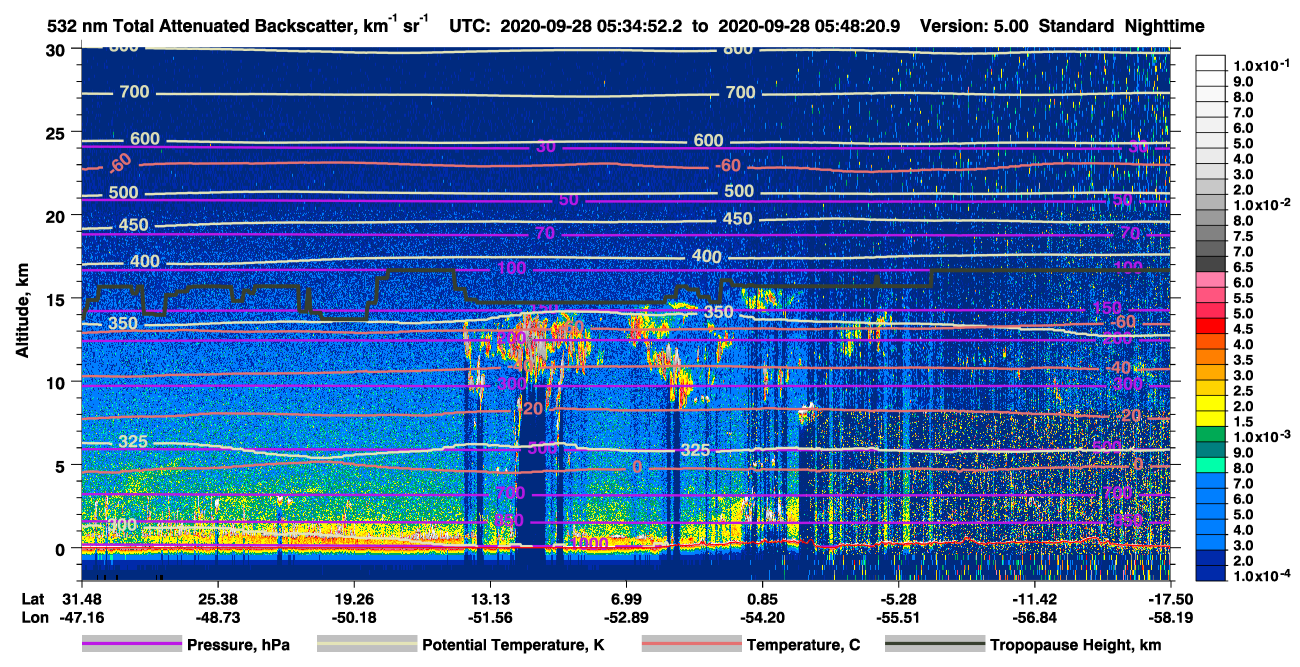Click the altitude axis tick label '5'
This screenshot has height=667, width=1300.
pyautogui.click(x=62, y=465)
